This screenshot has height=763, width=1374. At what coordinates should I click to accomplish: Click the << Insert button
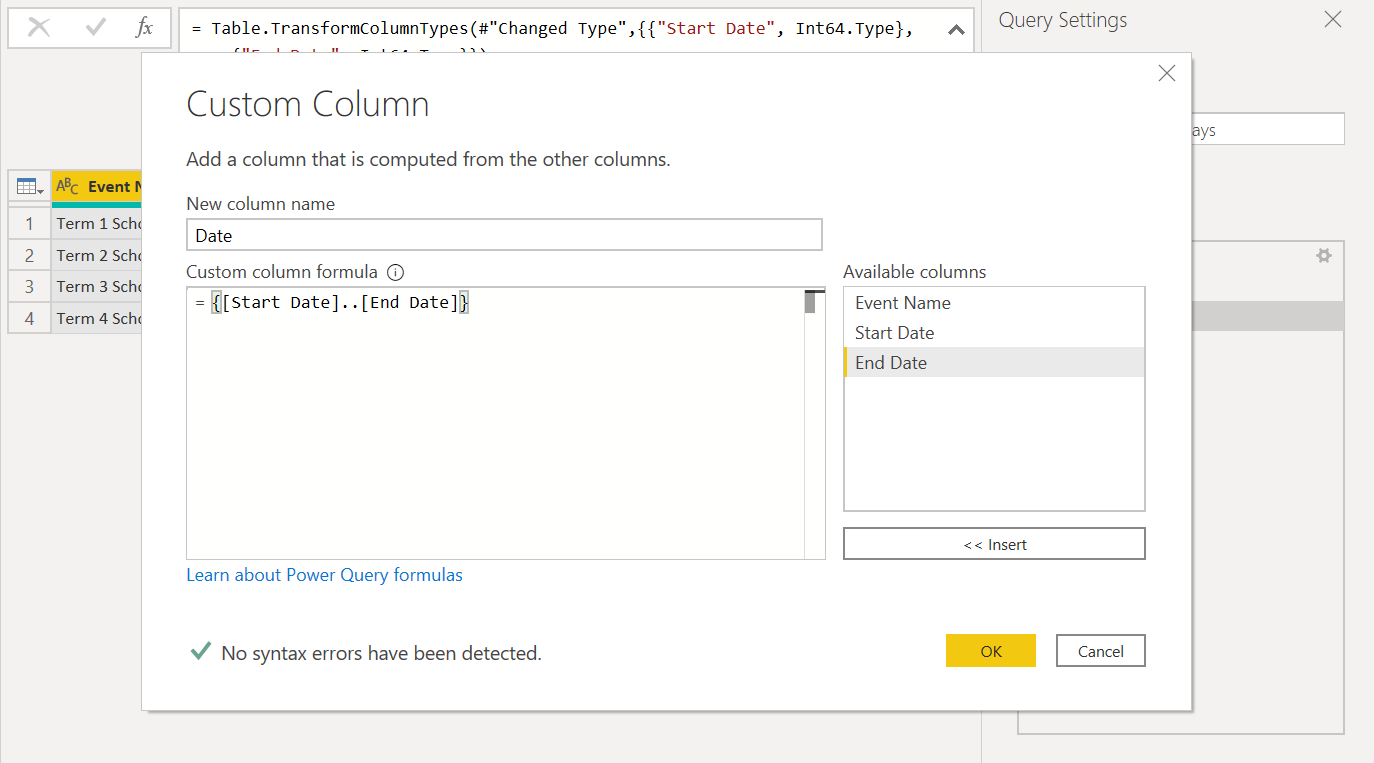pyautogui.click(x=994, y=544)
